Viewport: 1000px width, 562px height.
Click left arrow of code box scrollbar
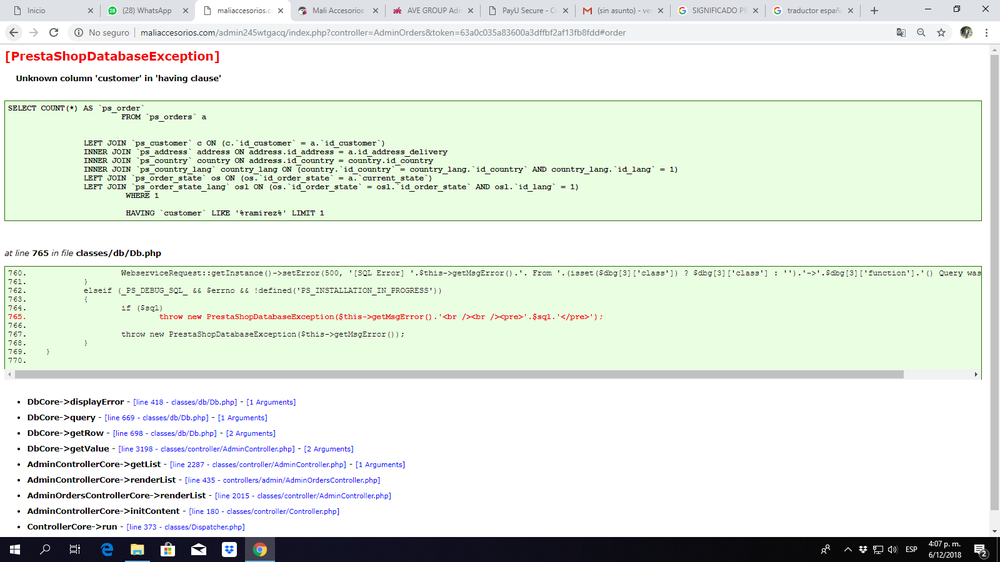click(x=10, y=374)
